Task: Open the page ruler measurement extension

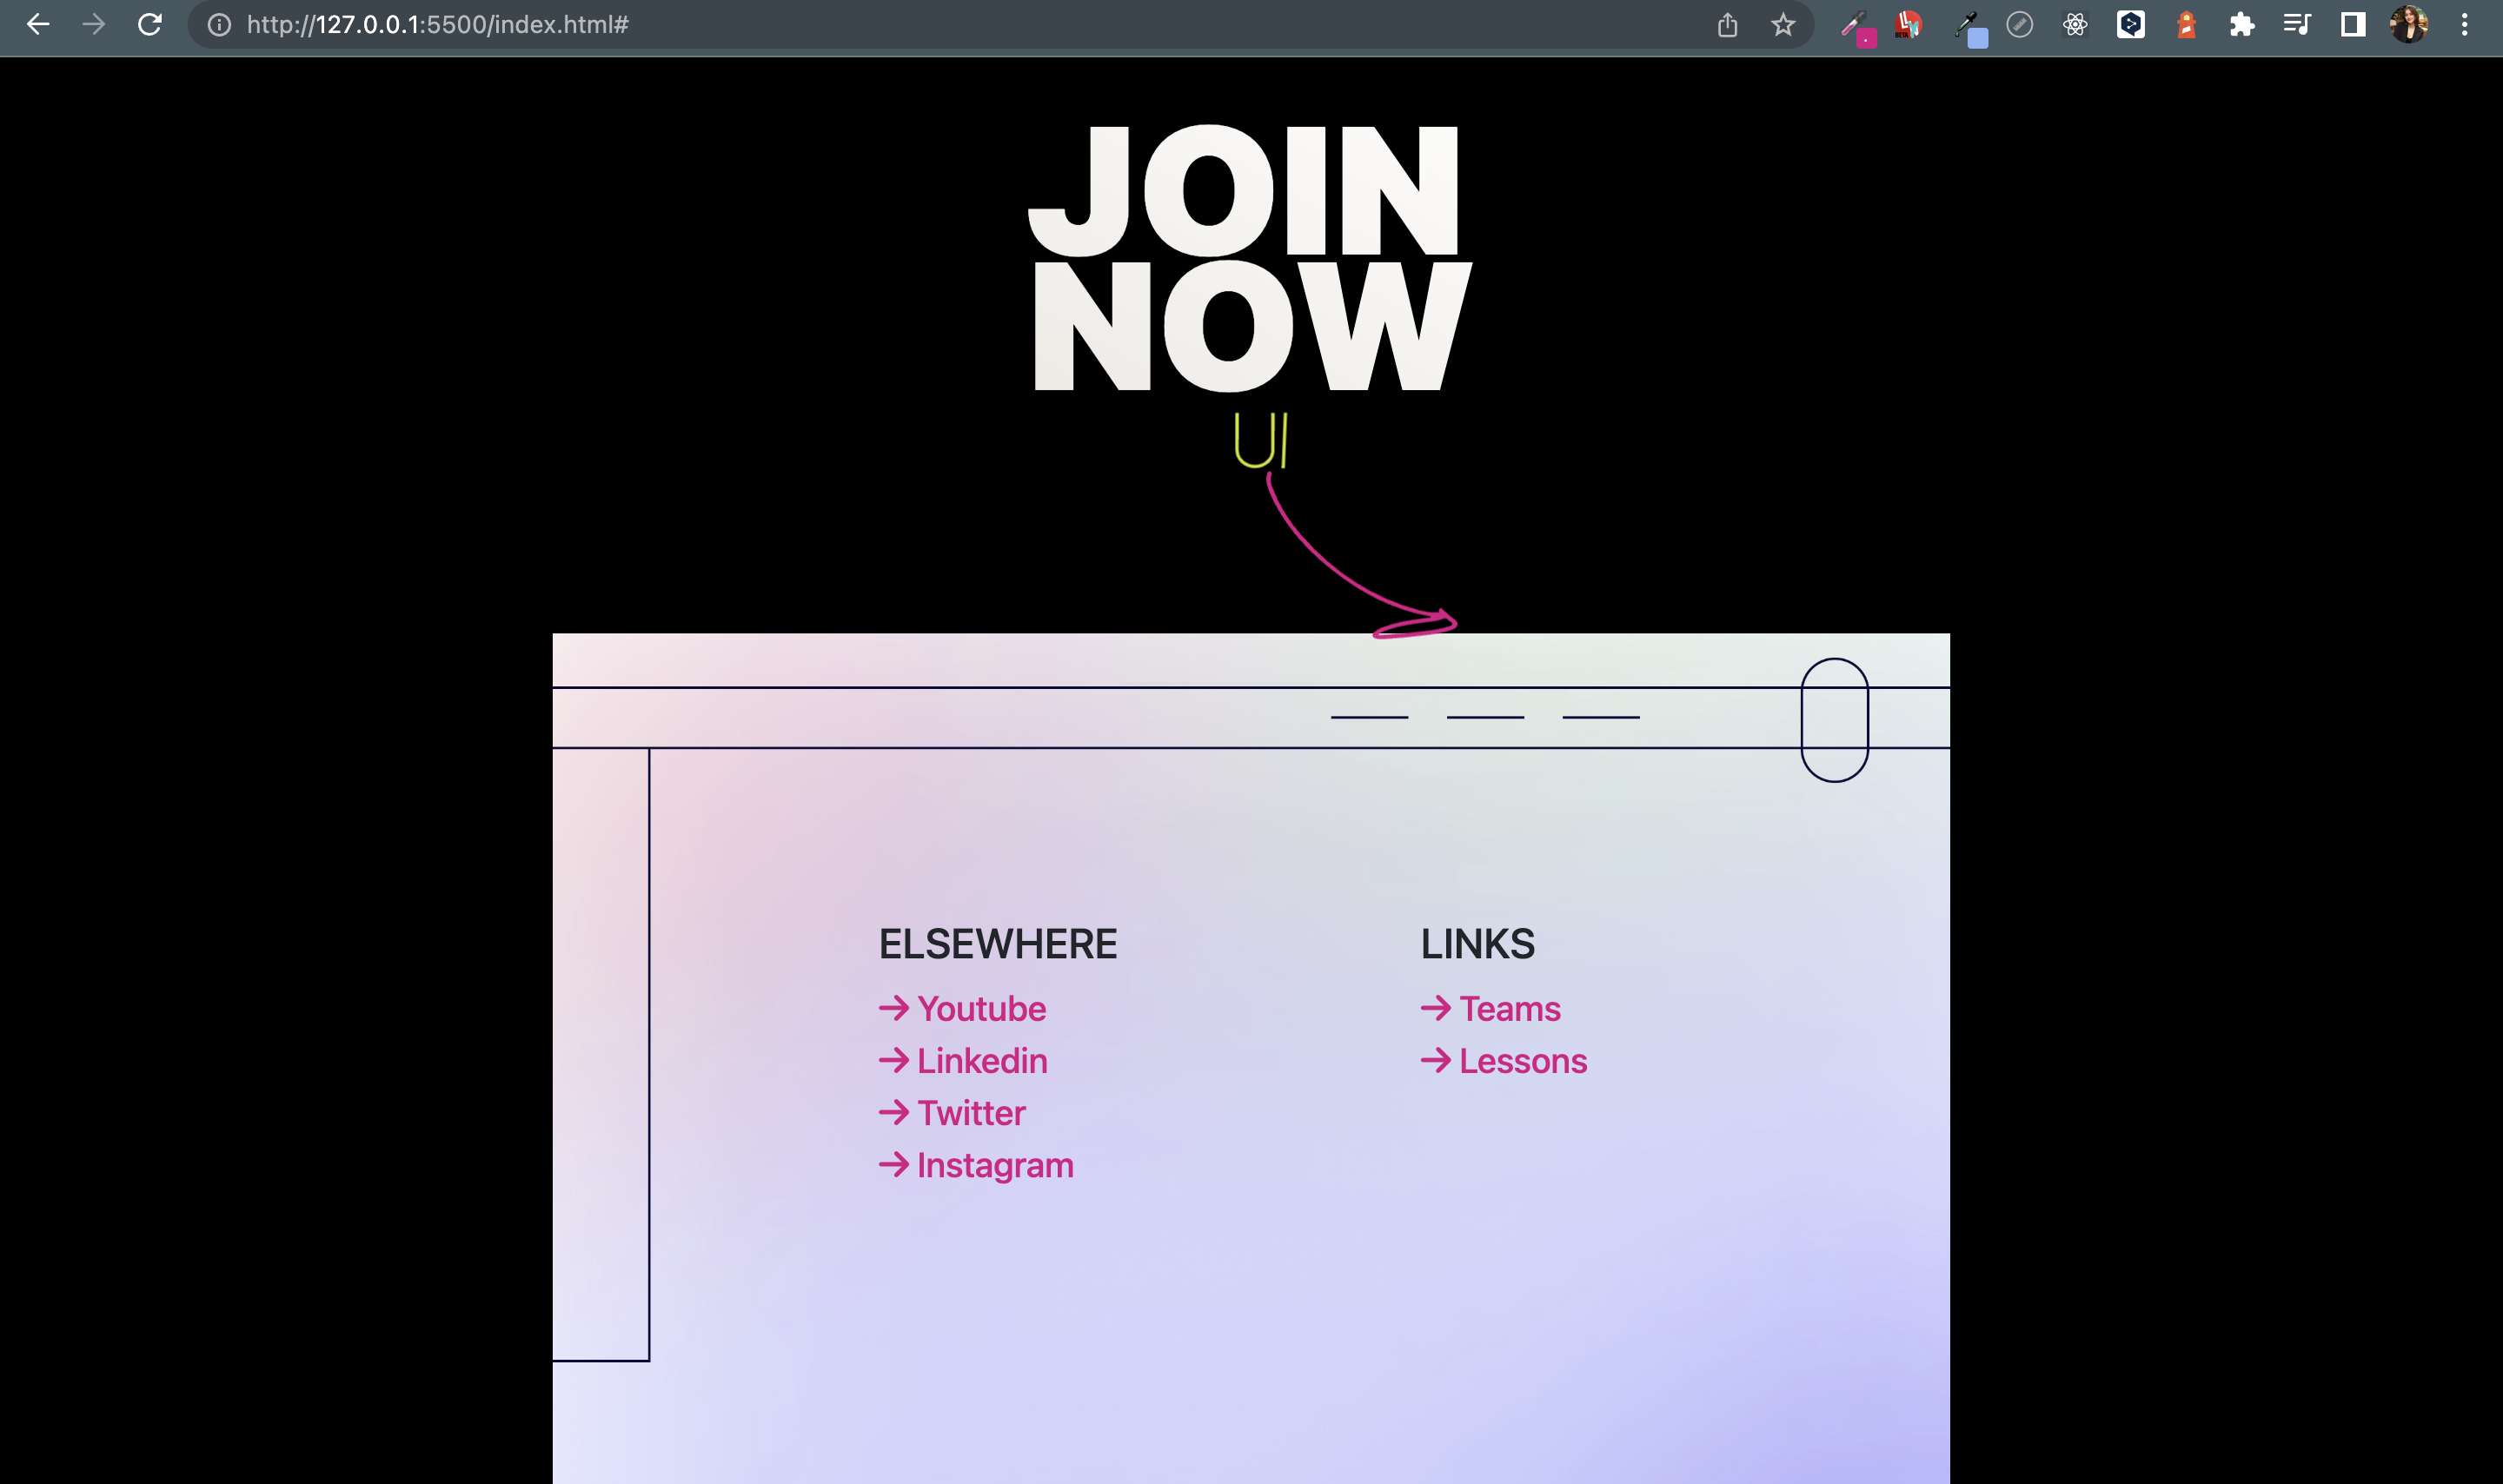Action: (2020, 24)
